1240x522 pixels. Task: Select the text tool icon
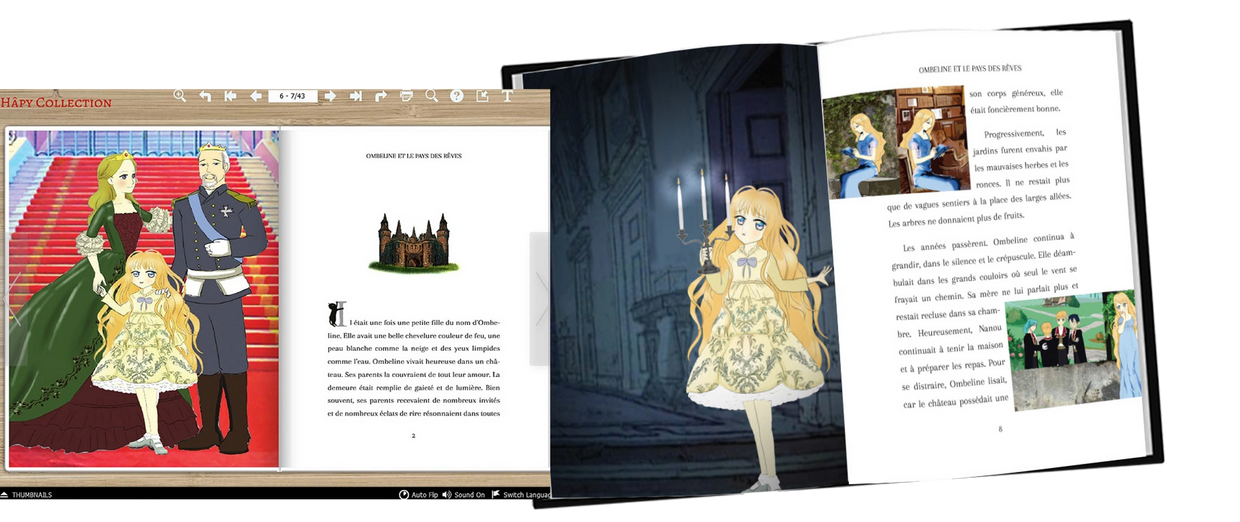(x=507, y=96)
